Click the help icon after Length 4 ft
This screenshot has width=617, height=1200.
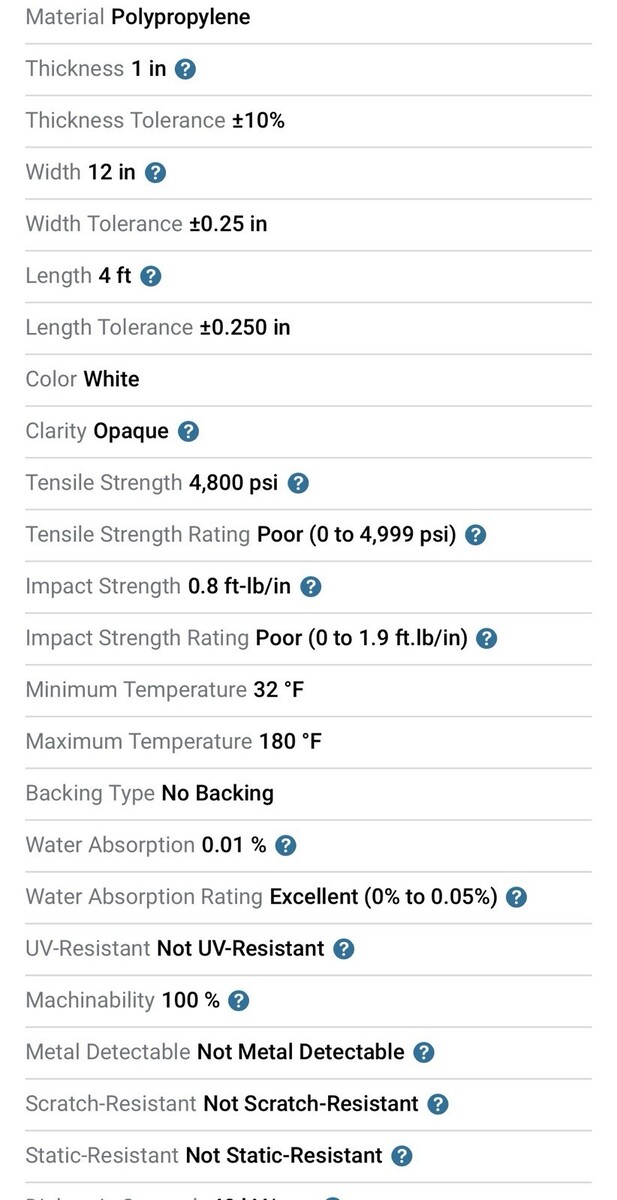coord(151,276)
